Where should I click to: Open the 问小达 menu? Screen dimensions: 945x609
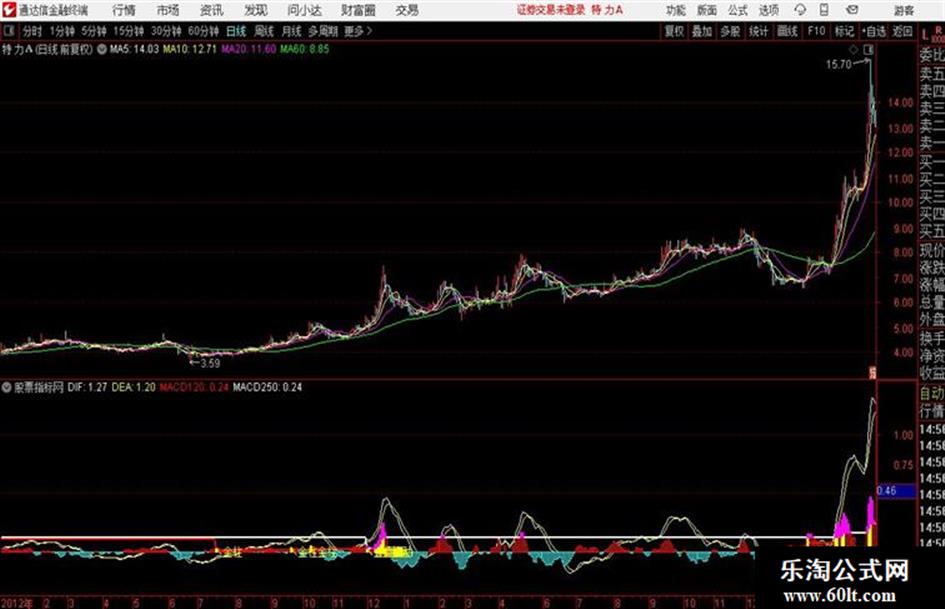pos(304,10)
